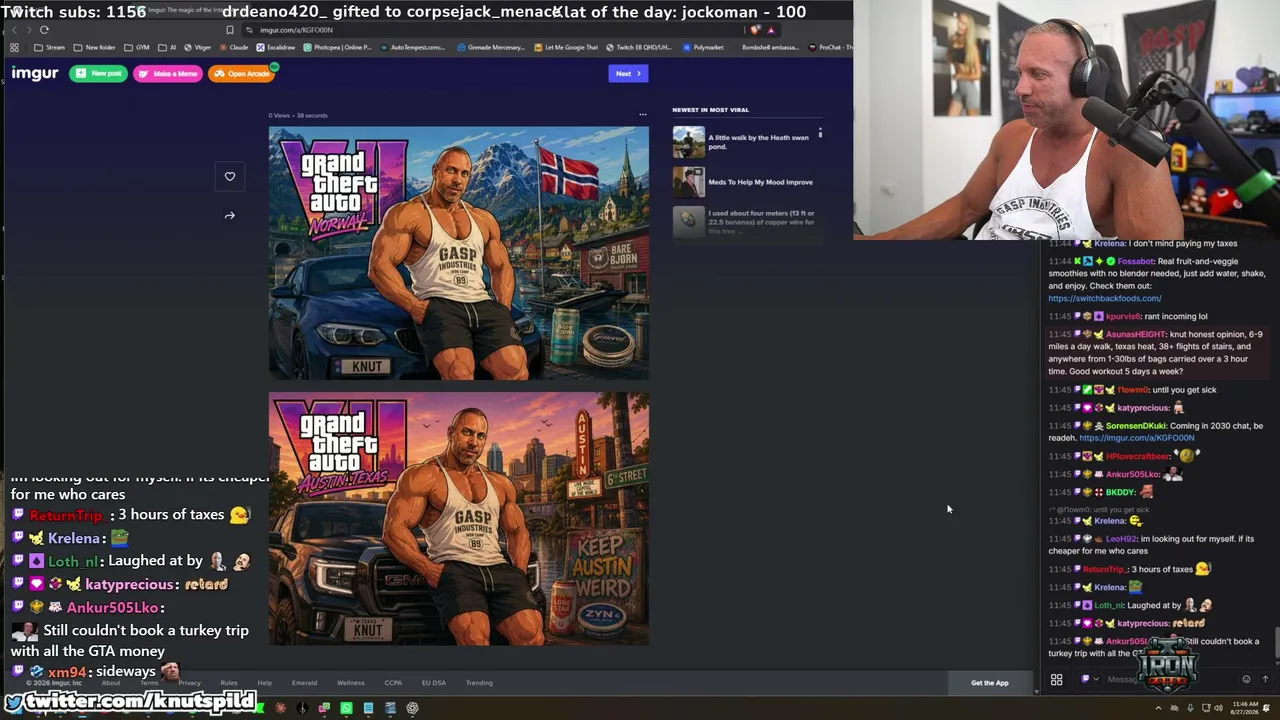Open the New folder bookmark folder
Viewport: 1280px width, 720px height.
coord(95,47)
